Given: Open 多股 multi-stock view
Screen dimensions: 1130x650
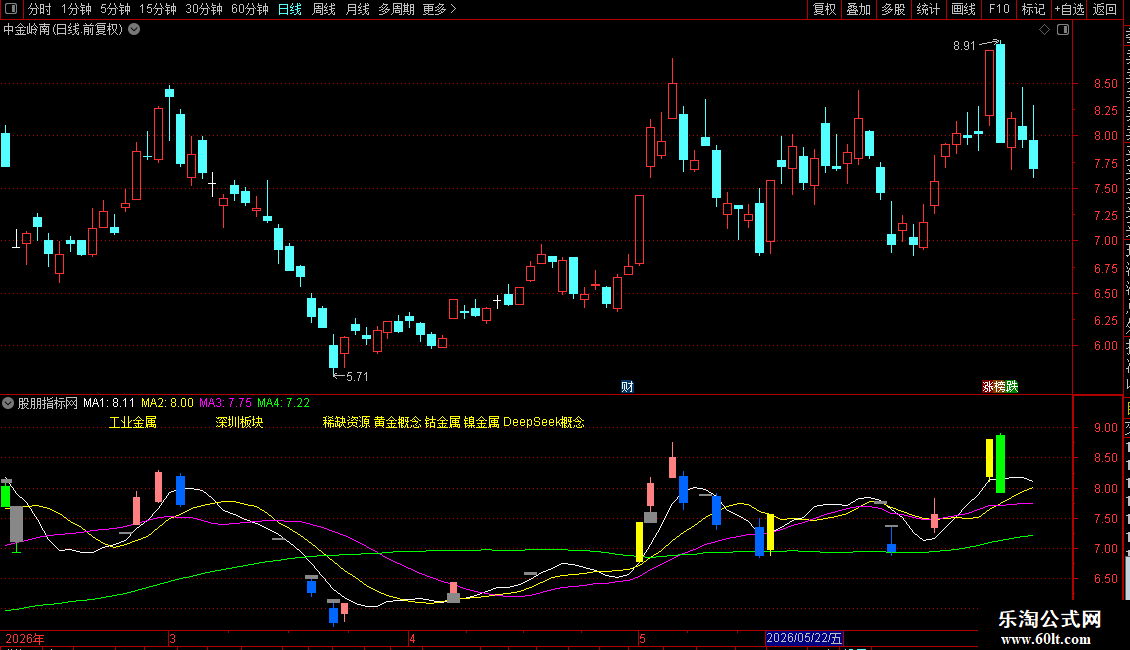Looking at the screenshot, I should click(x=893, y=9).
